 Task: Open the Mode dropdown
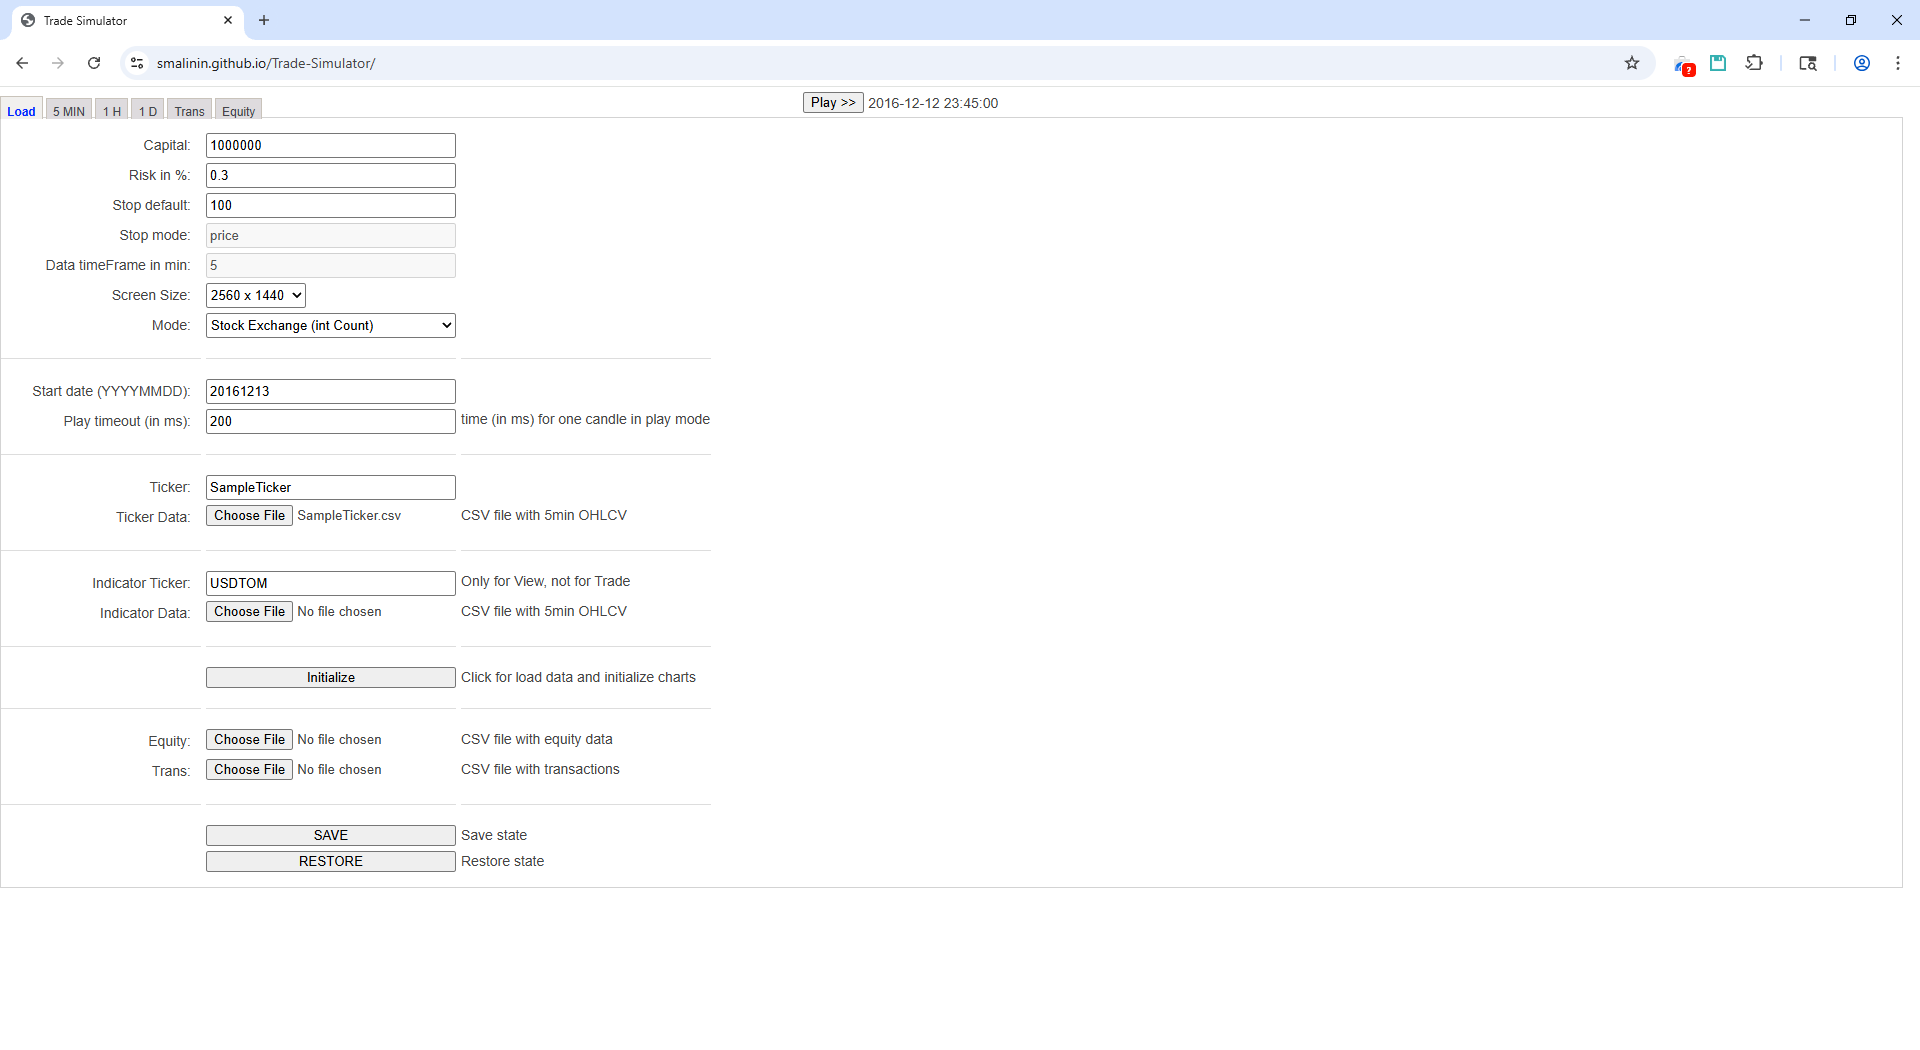coord(331,325)
